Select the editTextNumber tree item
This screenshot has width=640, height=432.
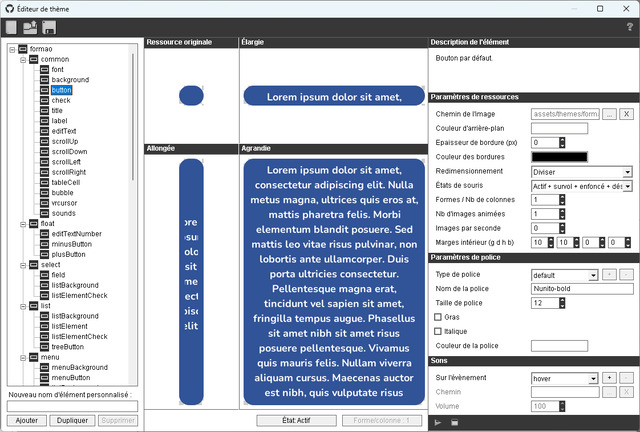click(77, 234)
